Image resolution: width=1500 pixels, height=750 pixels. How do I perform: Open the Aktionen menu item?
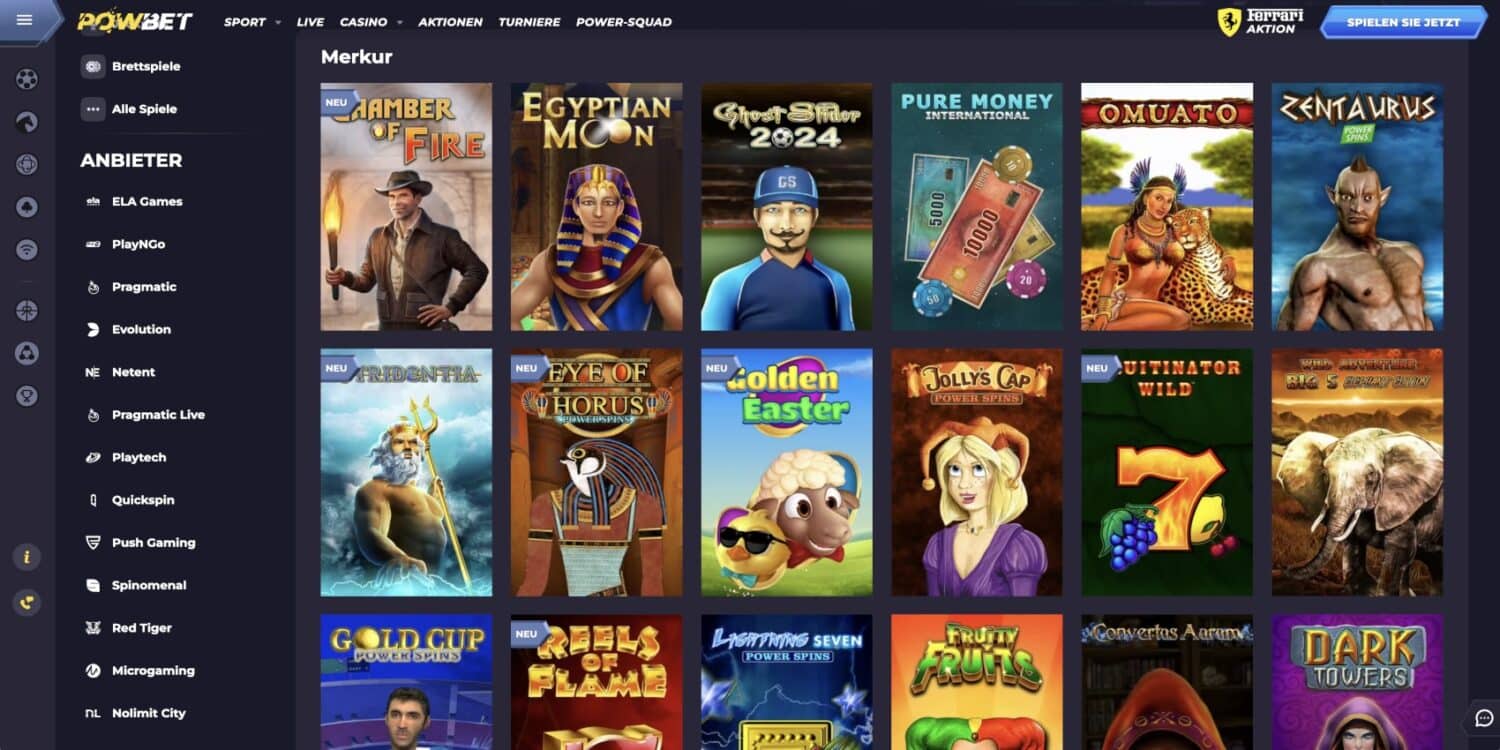tap(450, 22)
